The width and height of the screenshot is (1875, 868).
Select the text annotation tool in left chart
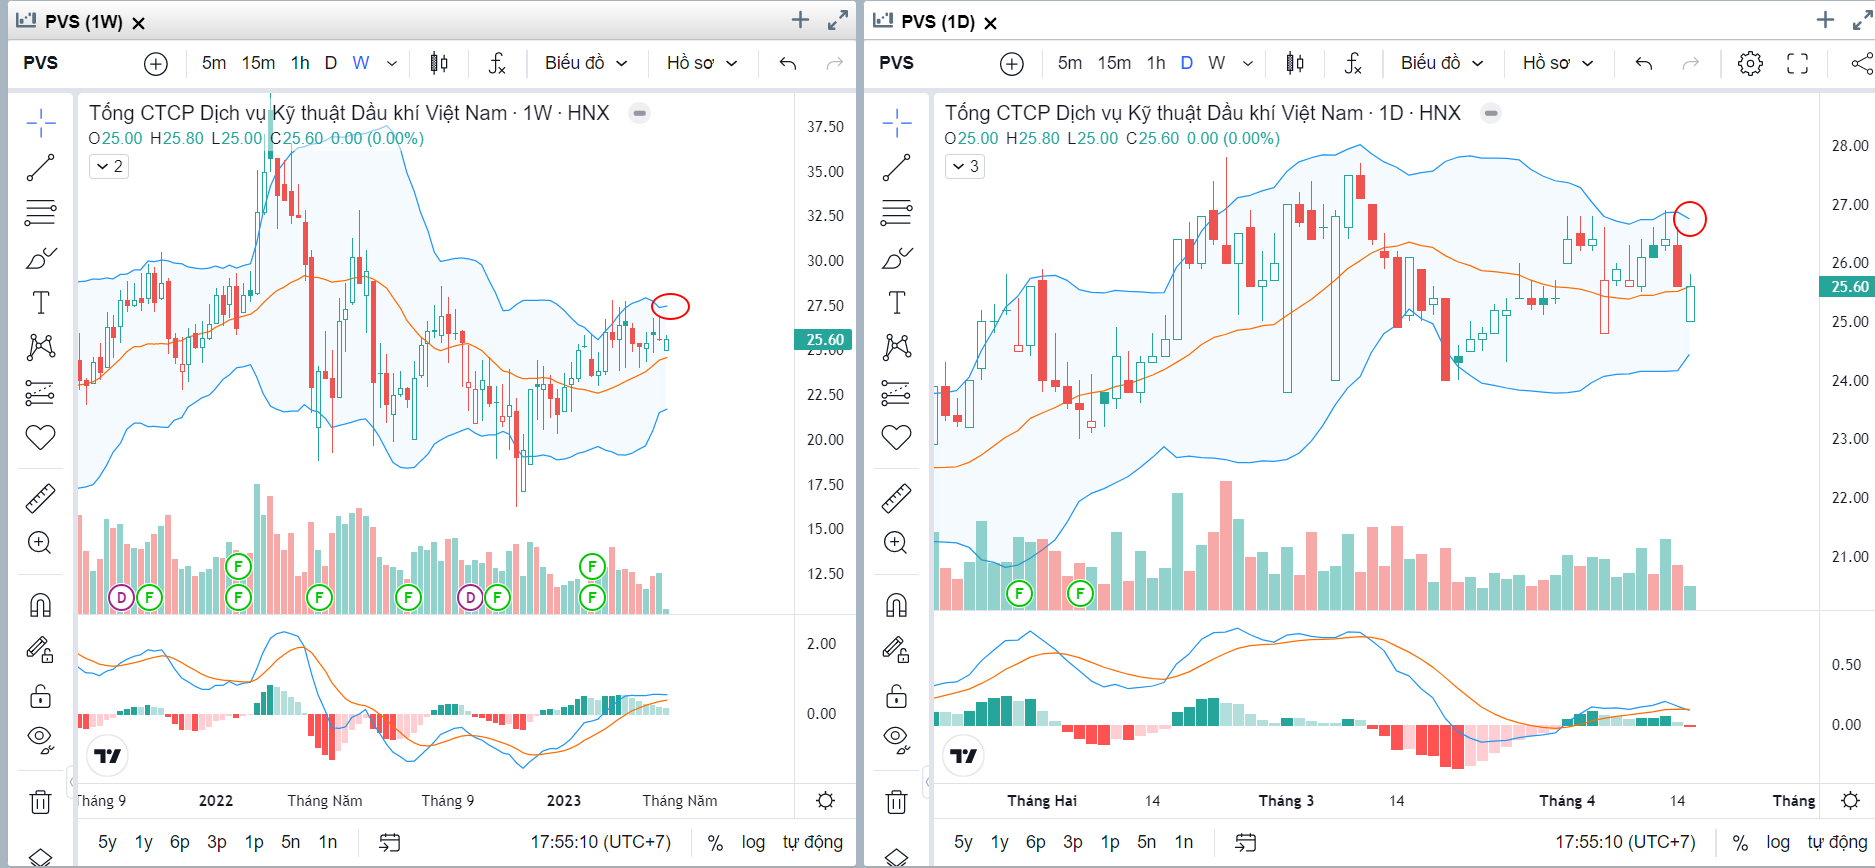40,302
